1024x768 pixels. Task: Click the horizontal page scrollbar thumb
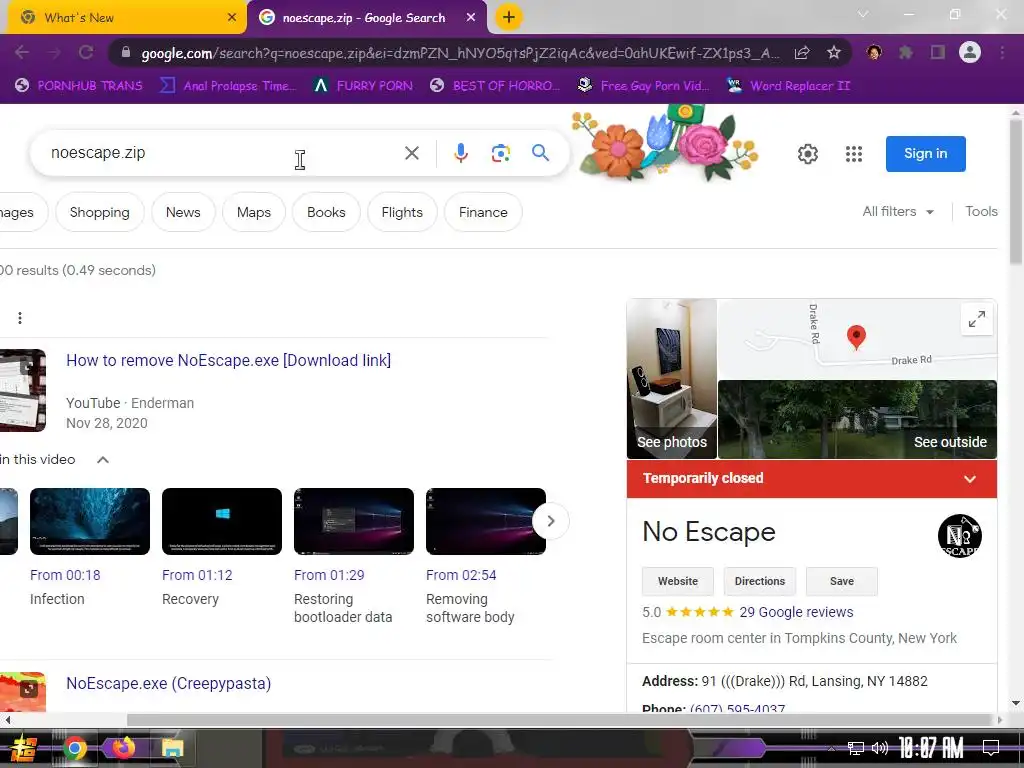pyautogui.click(x=560, y=720)
